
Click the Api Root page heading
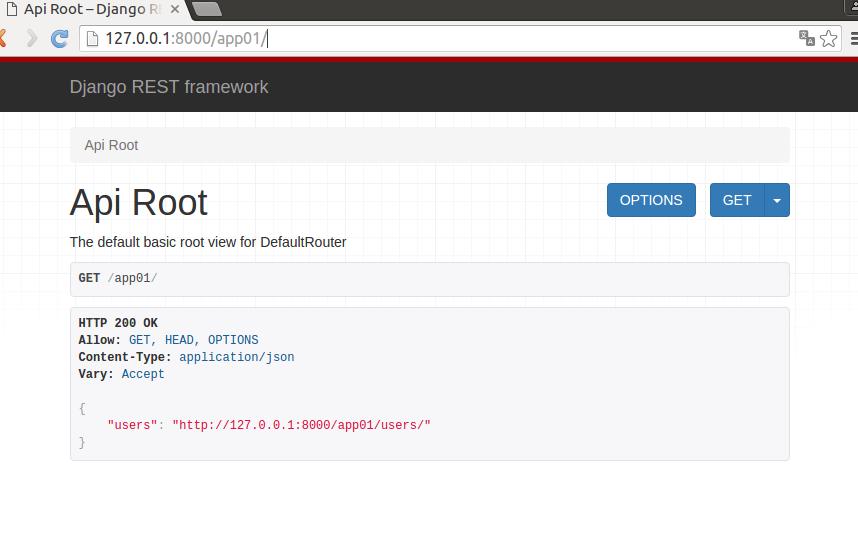click(138, 202)
